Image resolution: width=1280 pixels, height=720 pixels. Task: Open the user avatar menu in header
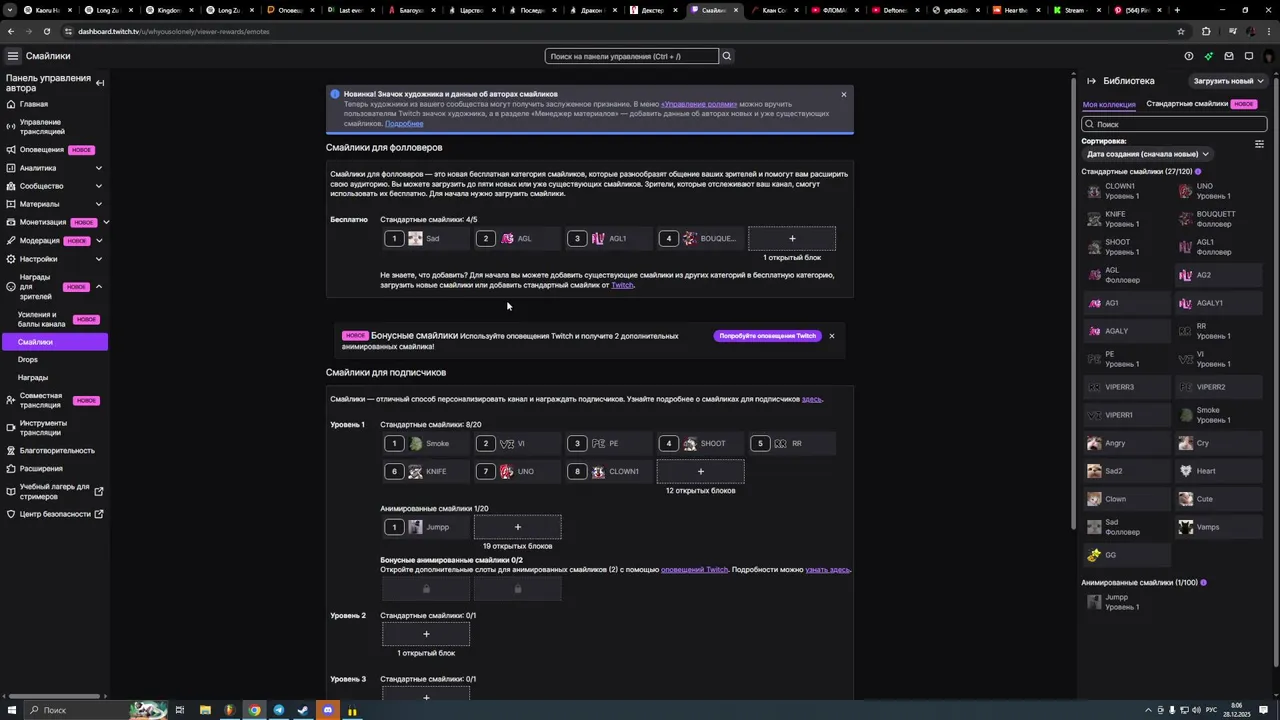coord(1269,56)
